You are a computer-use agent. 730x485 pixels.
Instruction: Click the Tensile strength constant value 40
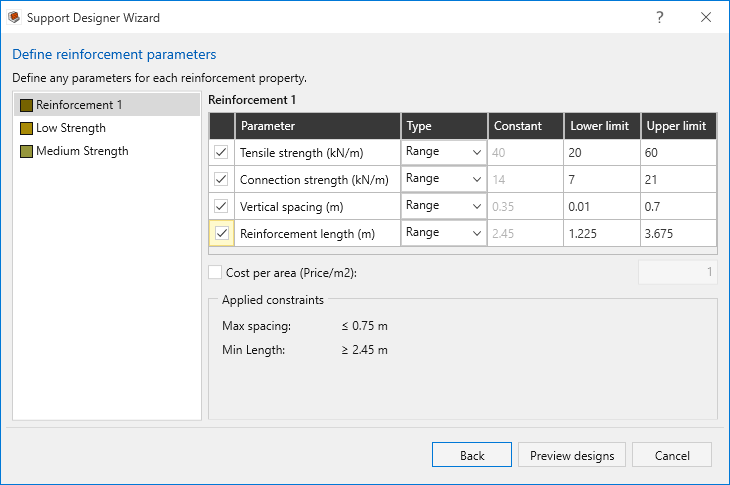[526, 153]
